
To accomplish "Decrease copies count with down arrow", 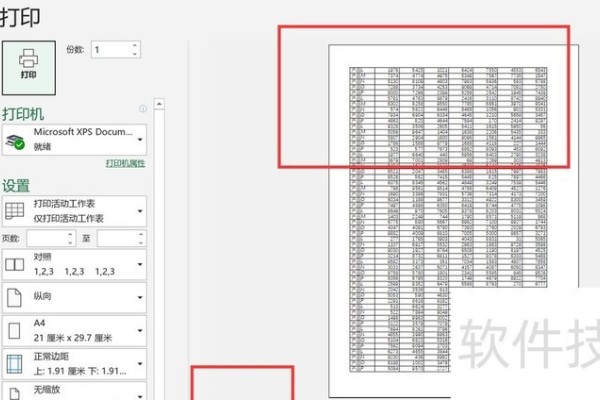I will 135,54.
